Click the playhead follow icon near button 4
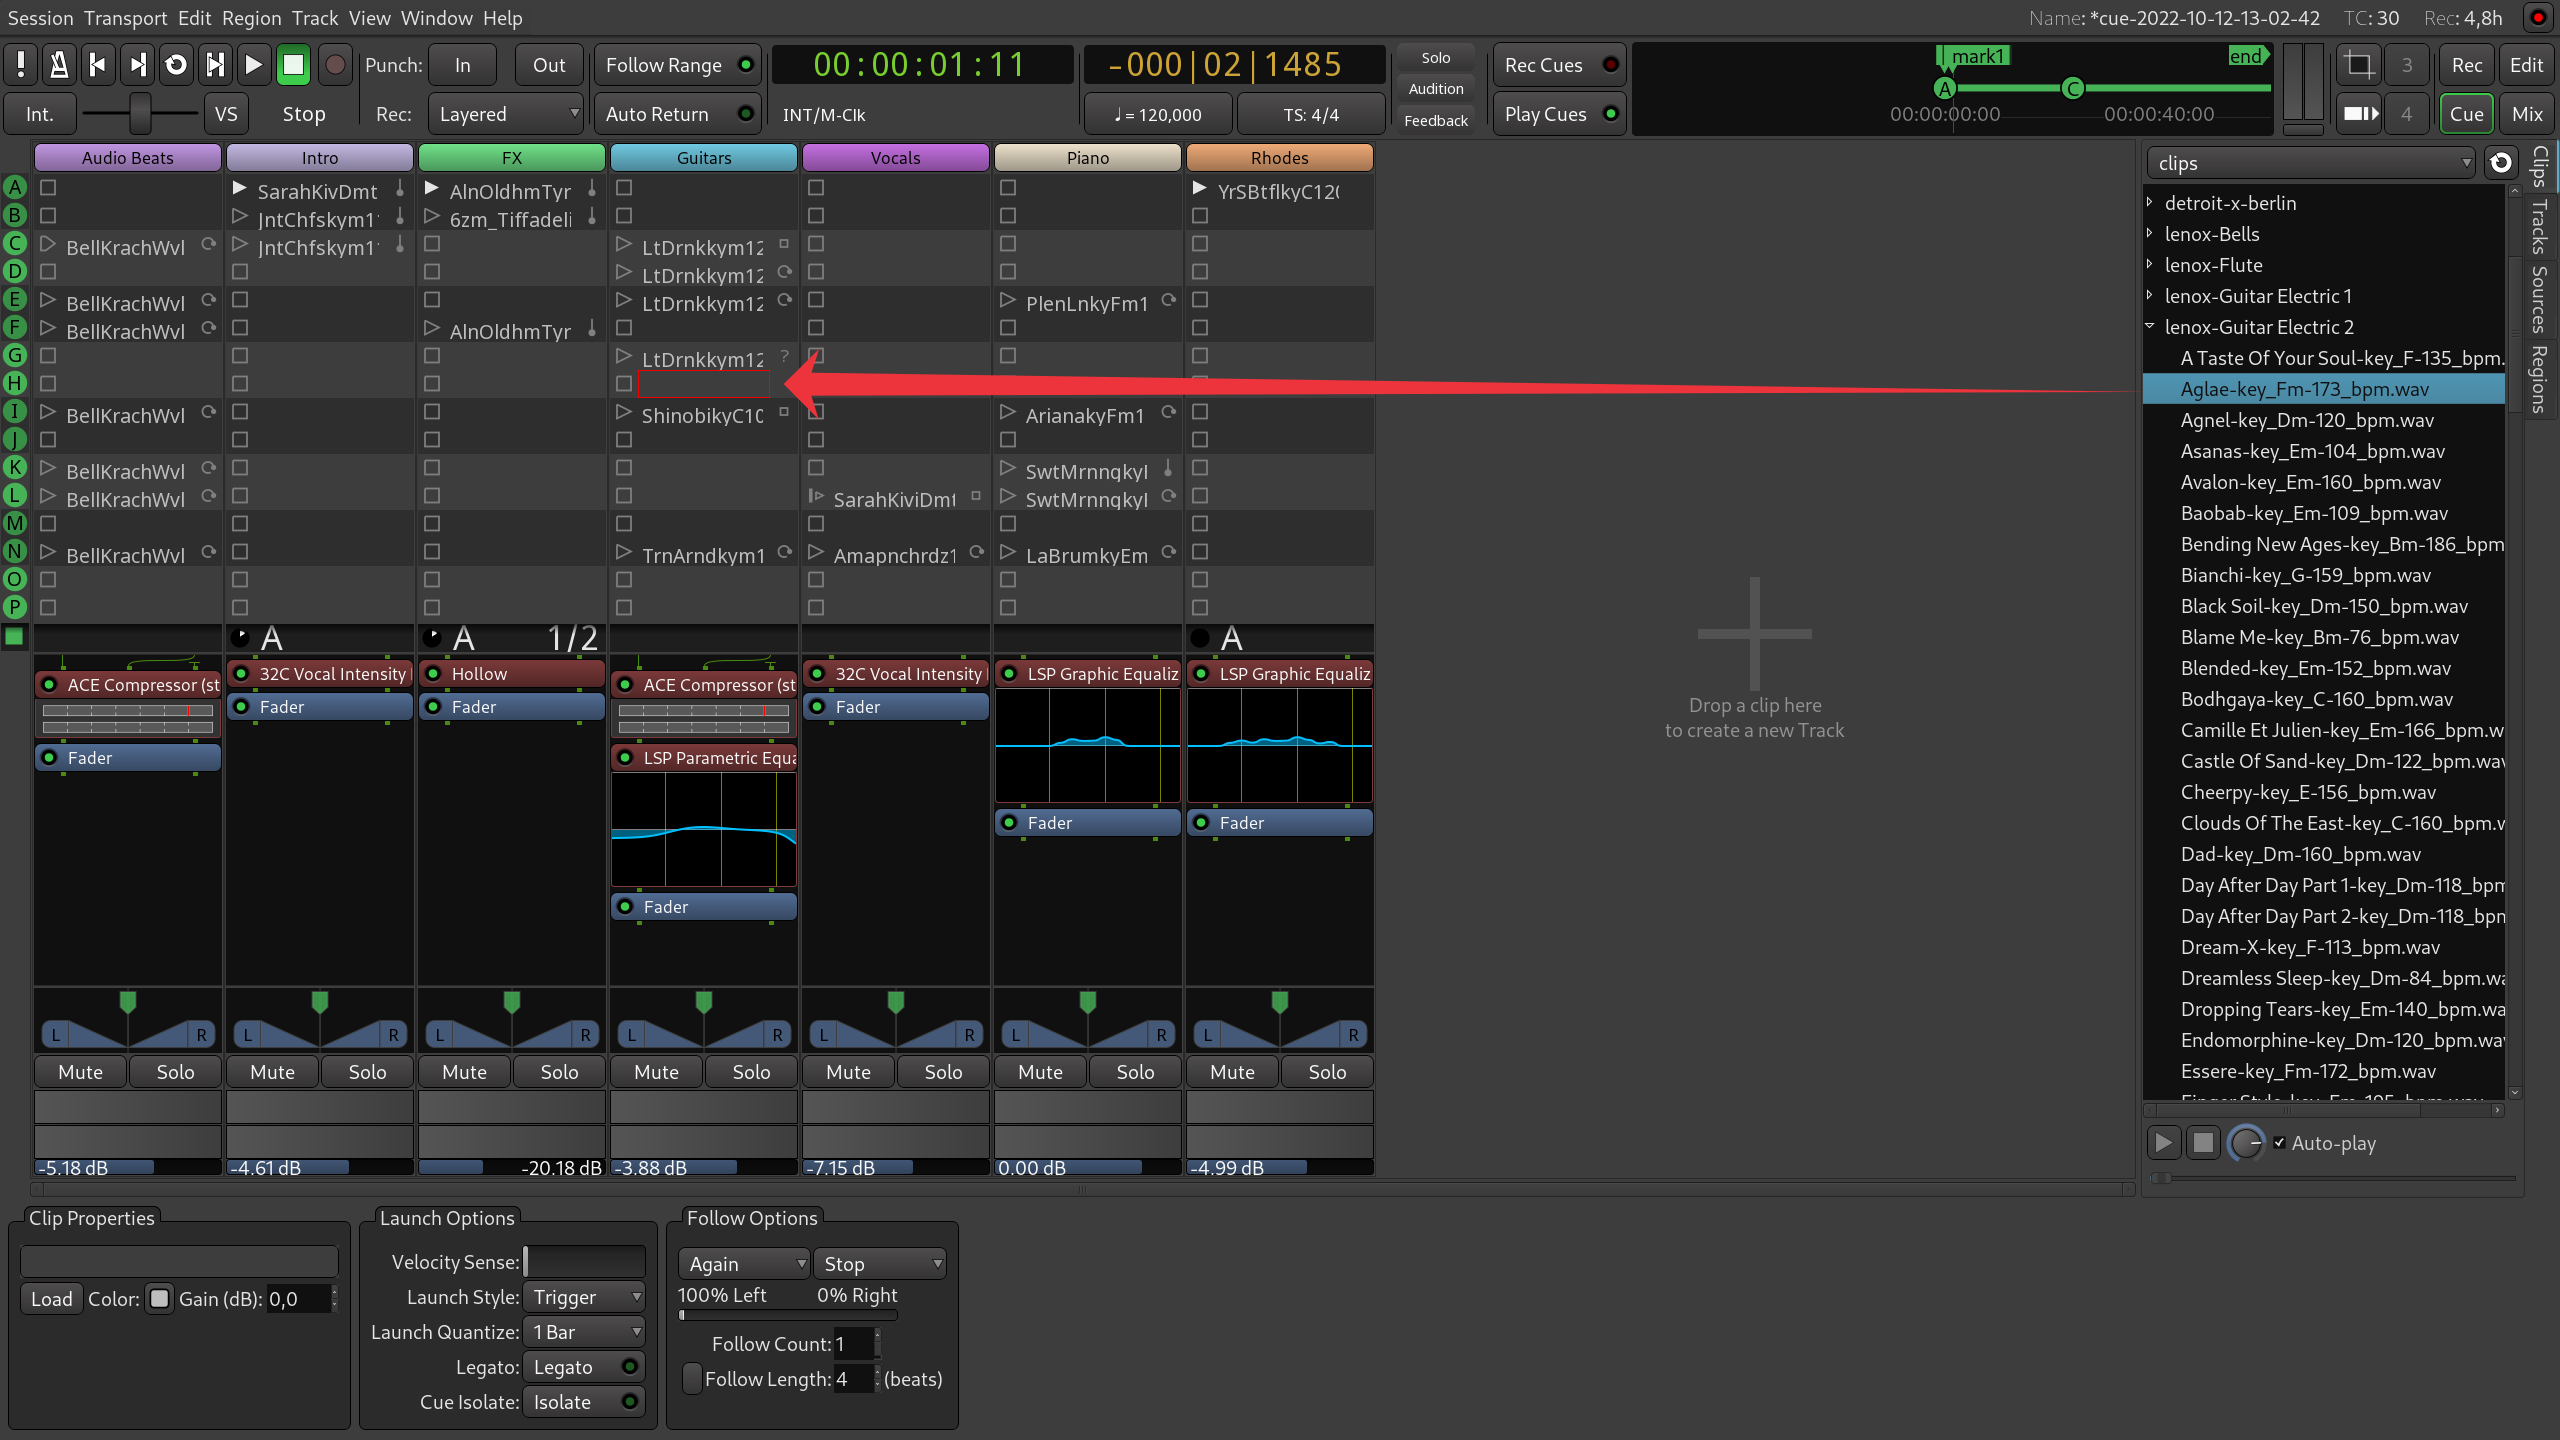The width and height of the screenshot is (2560, 1440). [x=2359, y=114]
